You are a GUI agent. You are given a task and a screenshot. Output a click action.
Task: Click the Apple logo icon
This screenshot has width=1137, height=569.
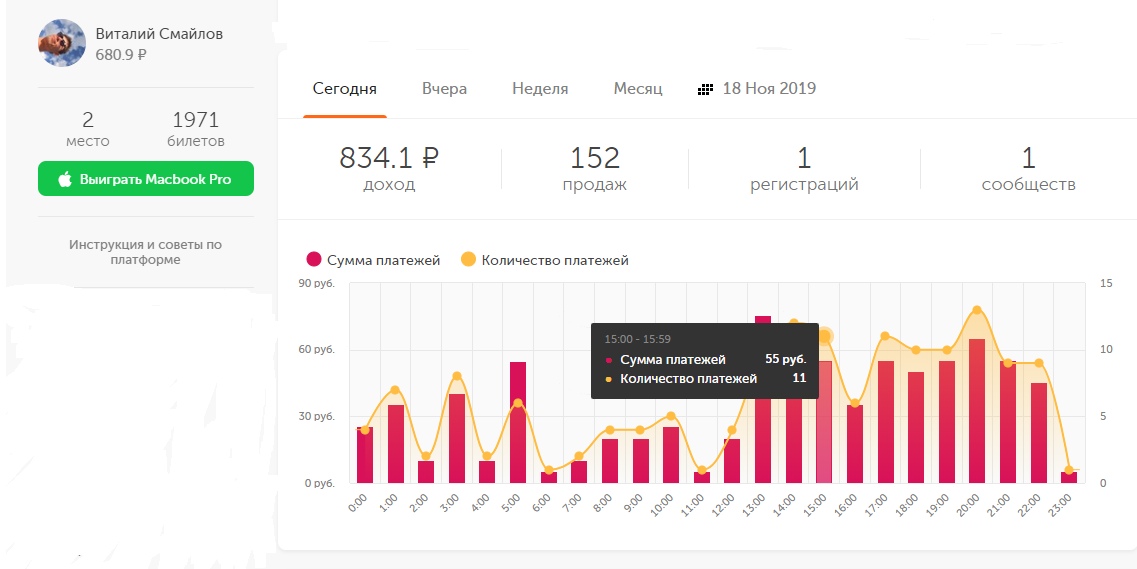(x=65, y=180)
